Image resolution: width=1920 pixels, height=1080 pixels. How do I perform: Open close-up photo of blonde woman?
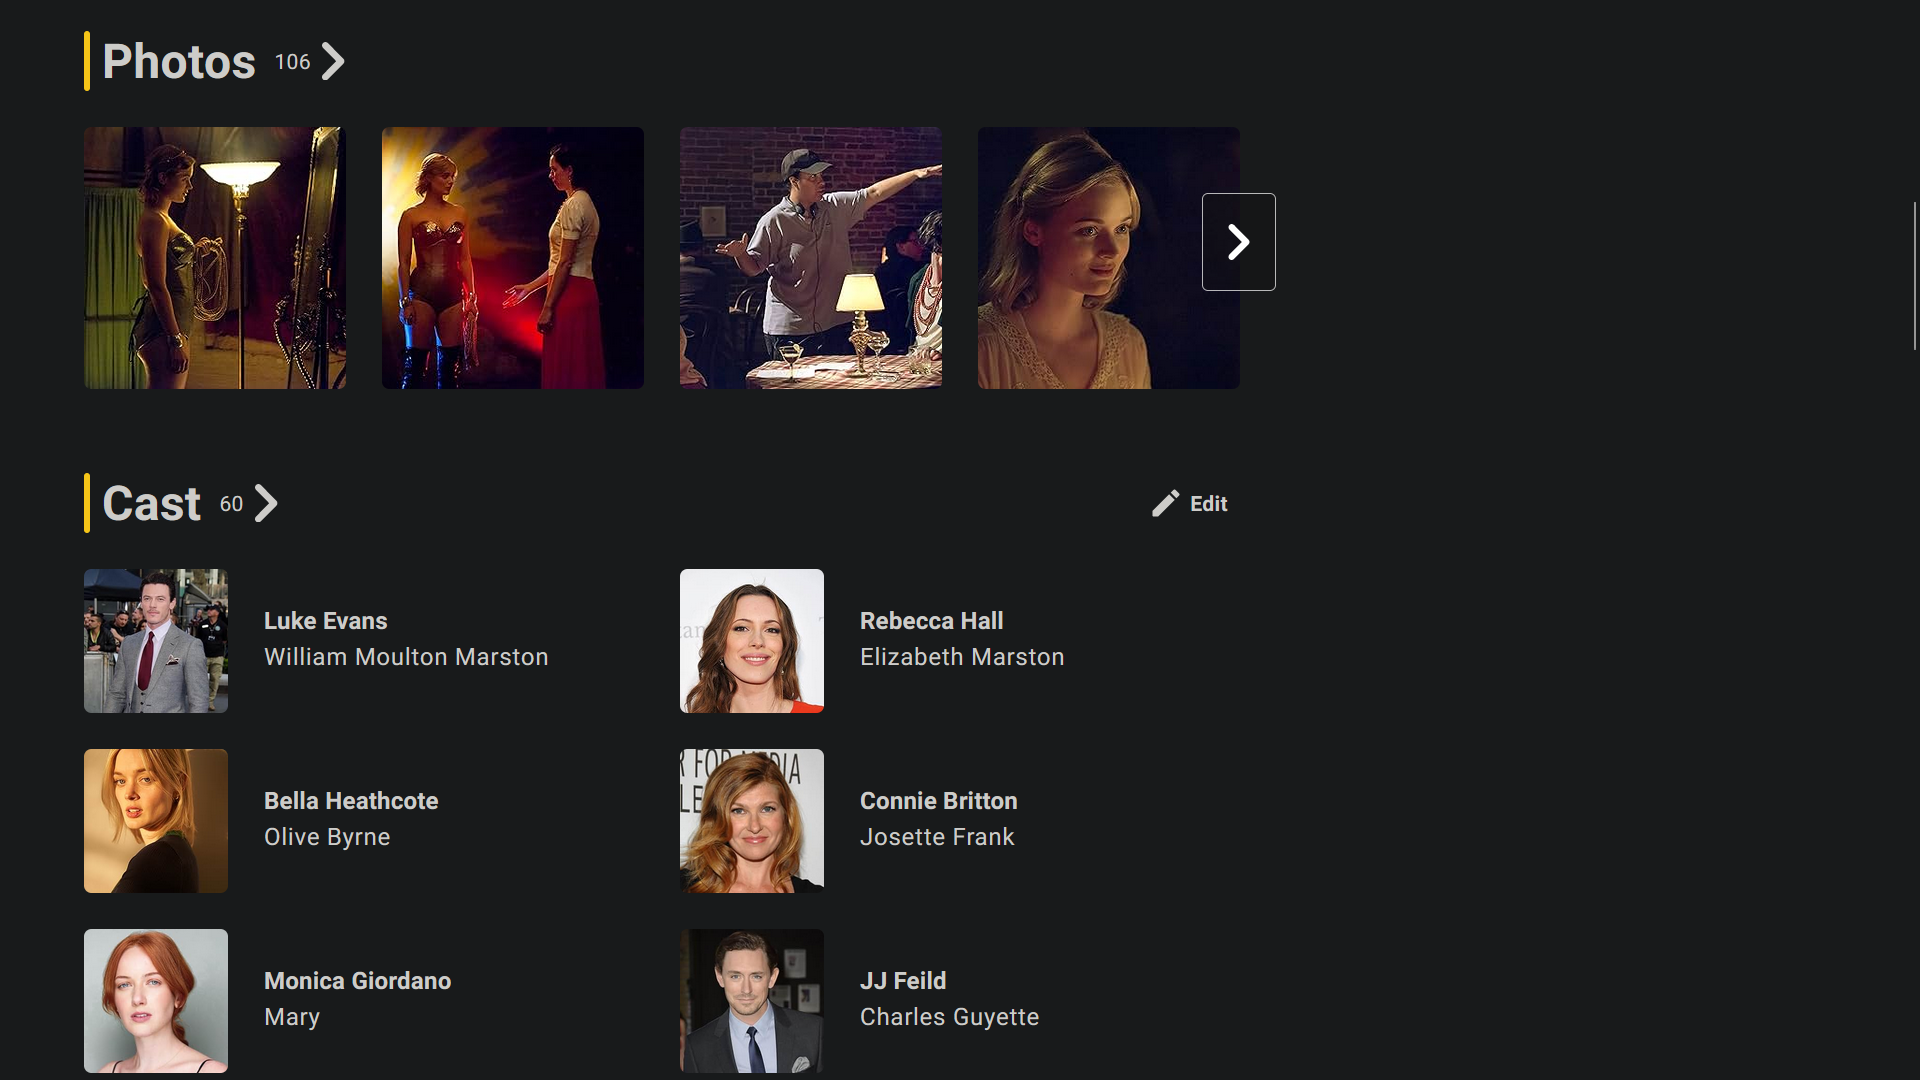point(1090,258)
